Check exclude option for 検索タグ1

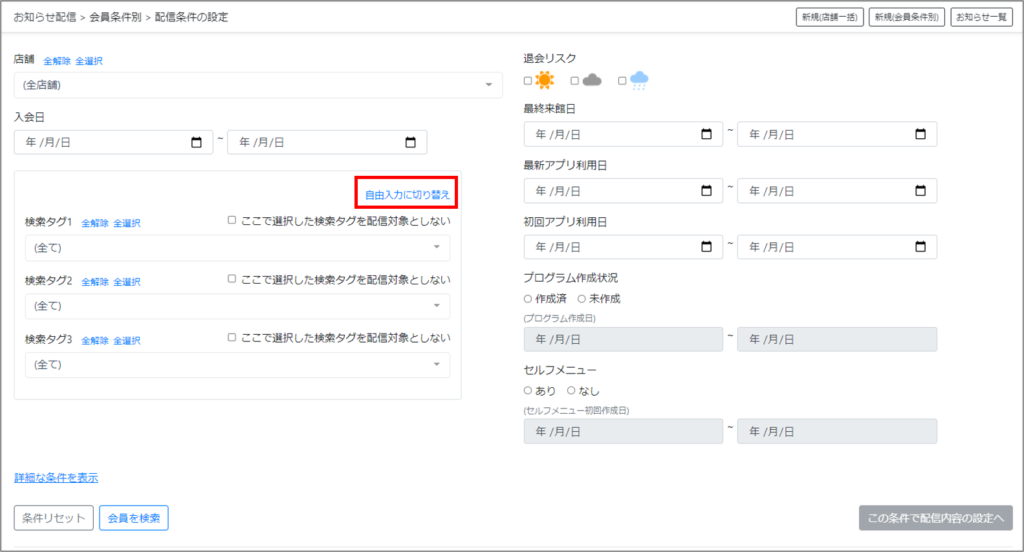tap(232, 221)
